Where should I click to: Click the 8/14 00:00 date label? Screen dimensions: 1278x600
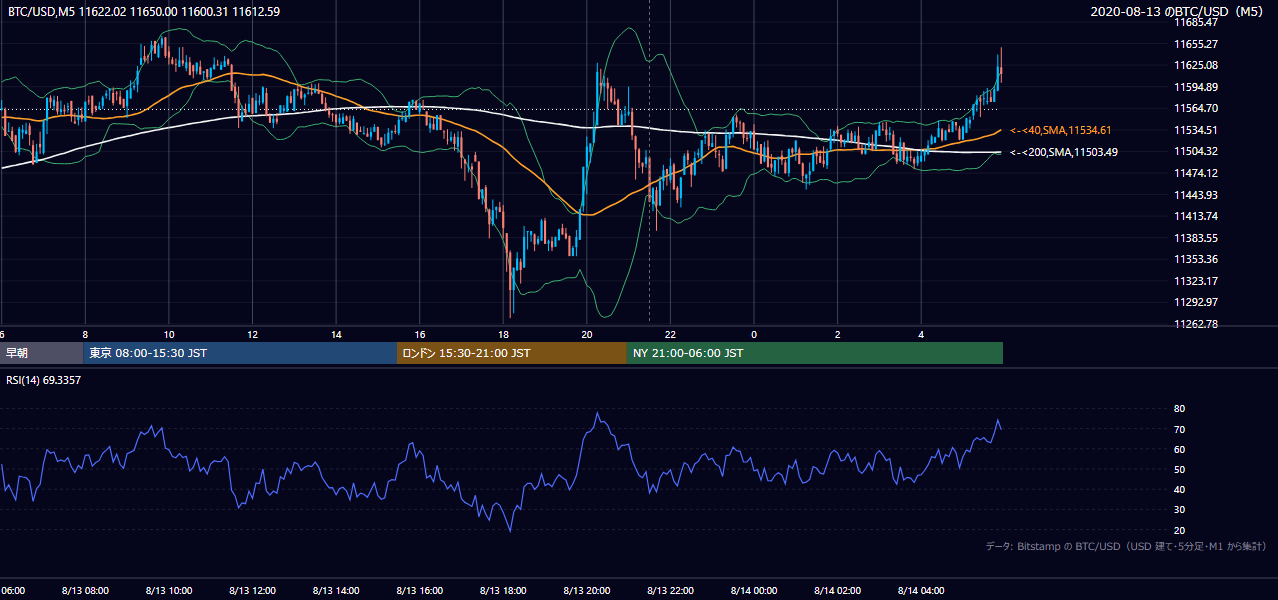pyautogui.click(x=755, y=591)
